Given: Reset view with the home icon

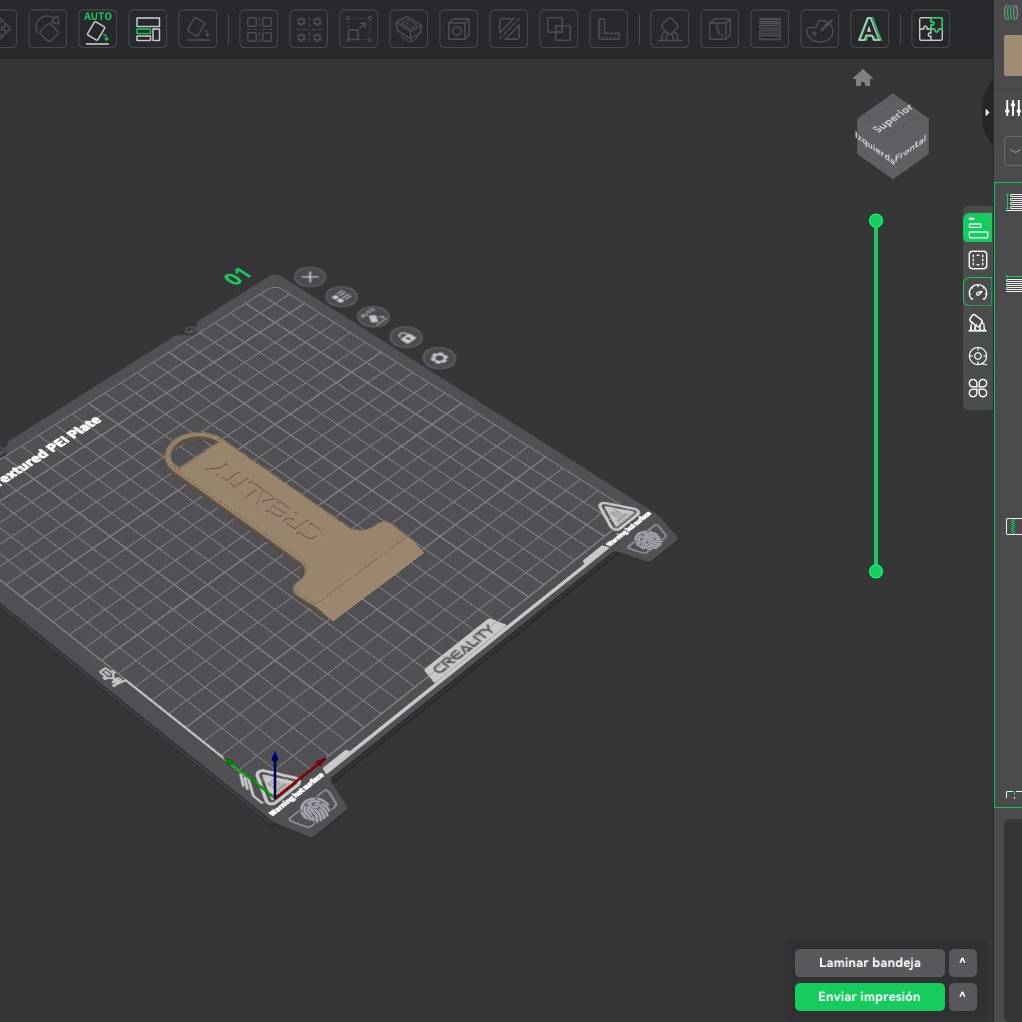Looking at the screenshot, I should click(x=863, y=78).
